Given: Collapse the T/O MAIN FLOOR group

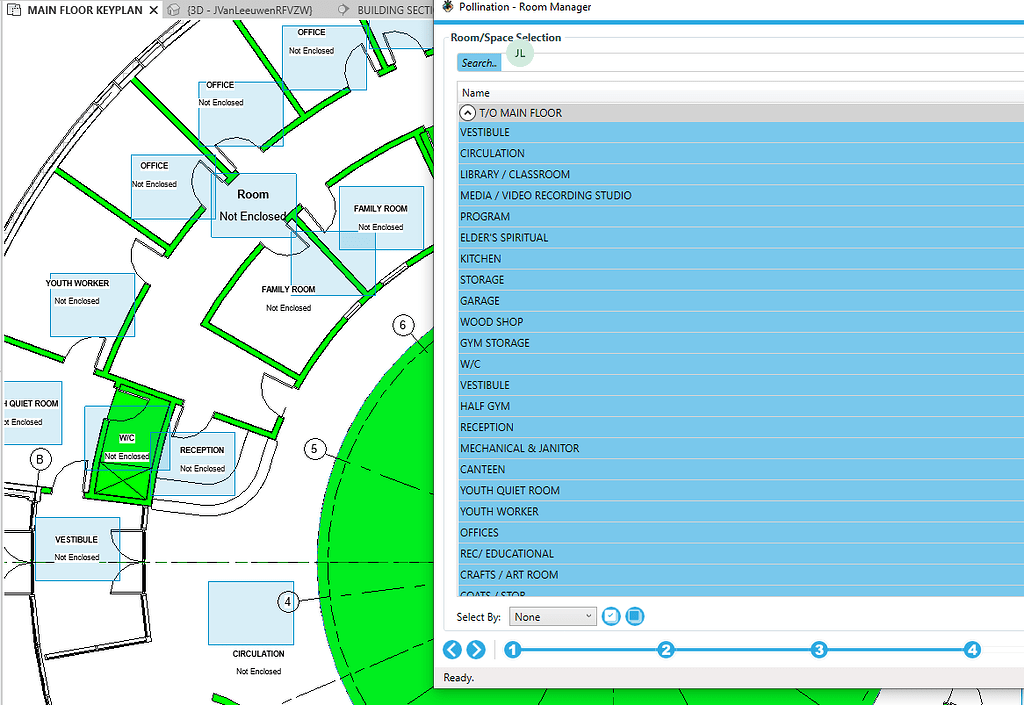Looking at the screenshot, I should [467, 113].
